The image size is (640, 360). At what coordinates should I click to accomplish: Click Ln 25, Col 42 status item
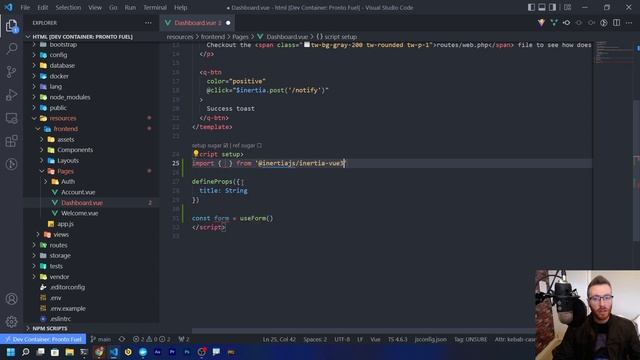[x=279, y=339]
